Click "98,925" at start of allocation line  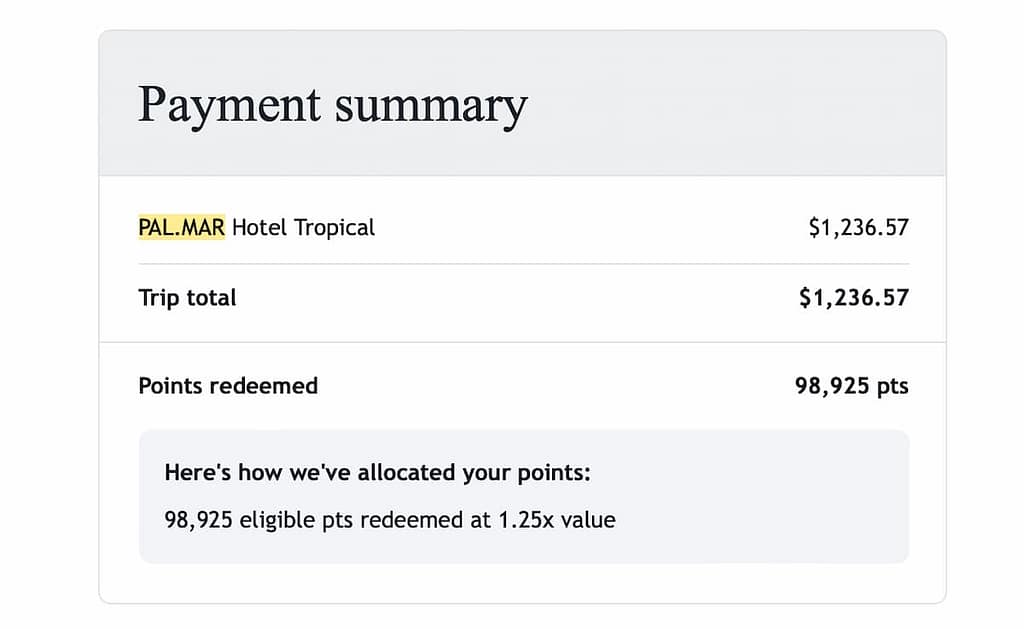(198, 520)
